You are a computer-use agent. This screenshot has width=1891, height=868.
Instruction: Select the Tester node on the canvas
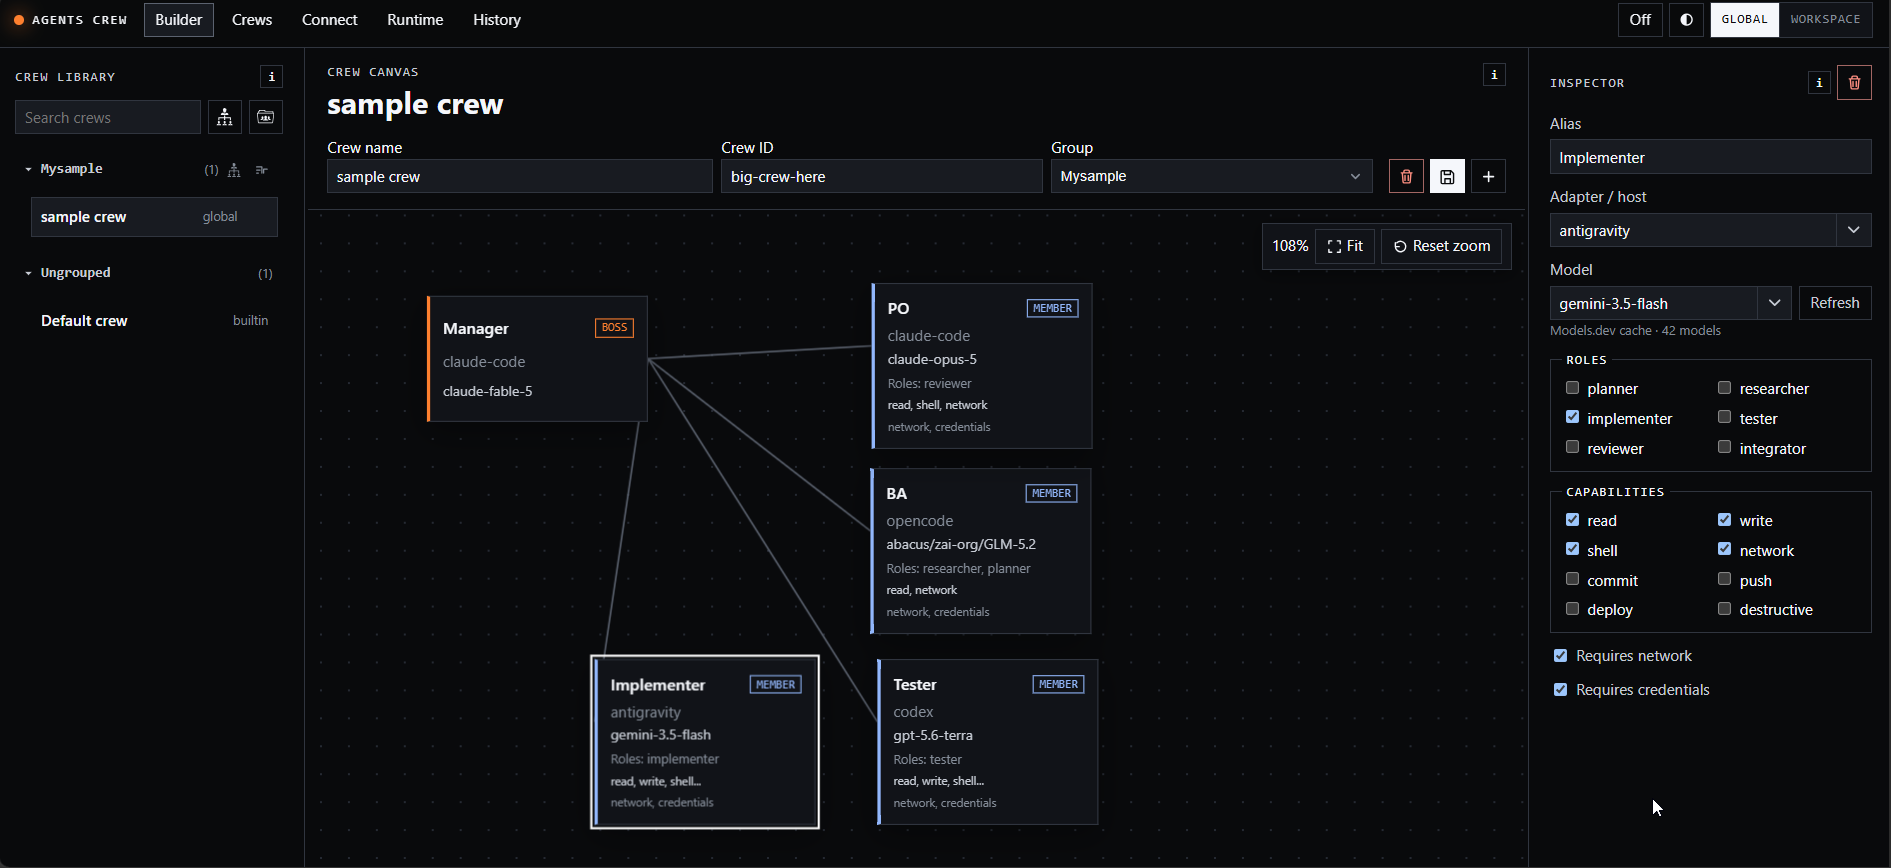[x=988, y=742]
